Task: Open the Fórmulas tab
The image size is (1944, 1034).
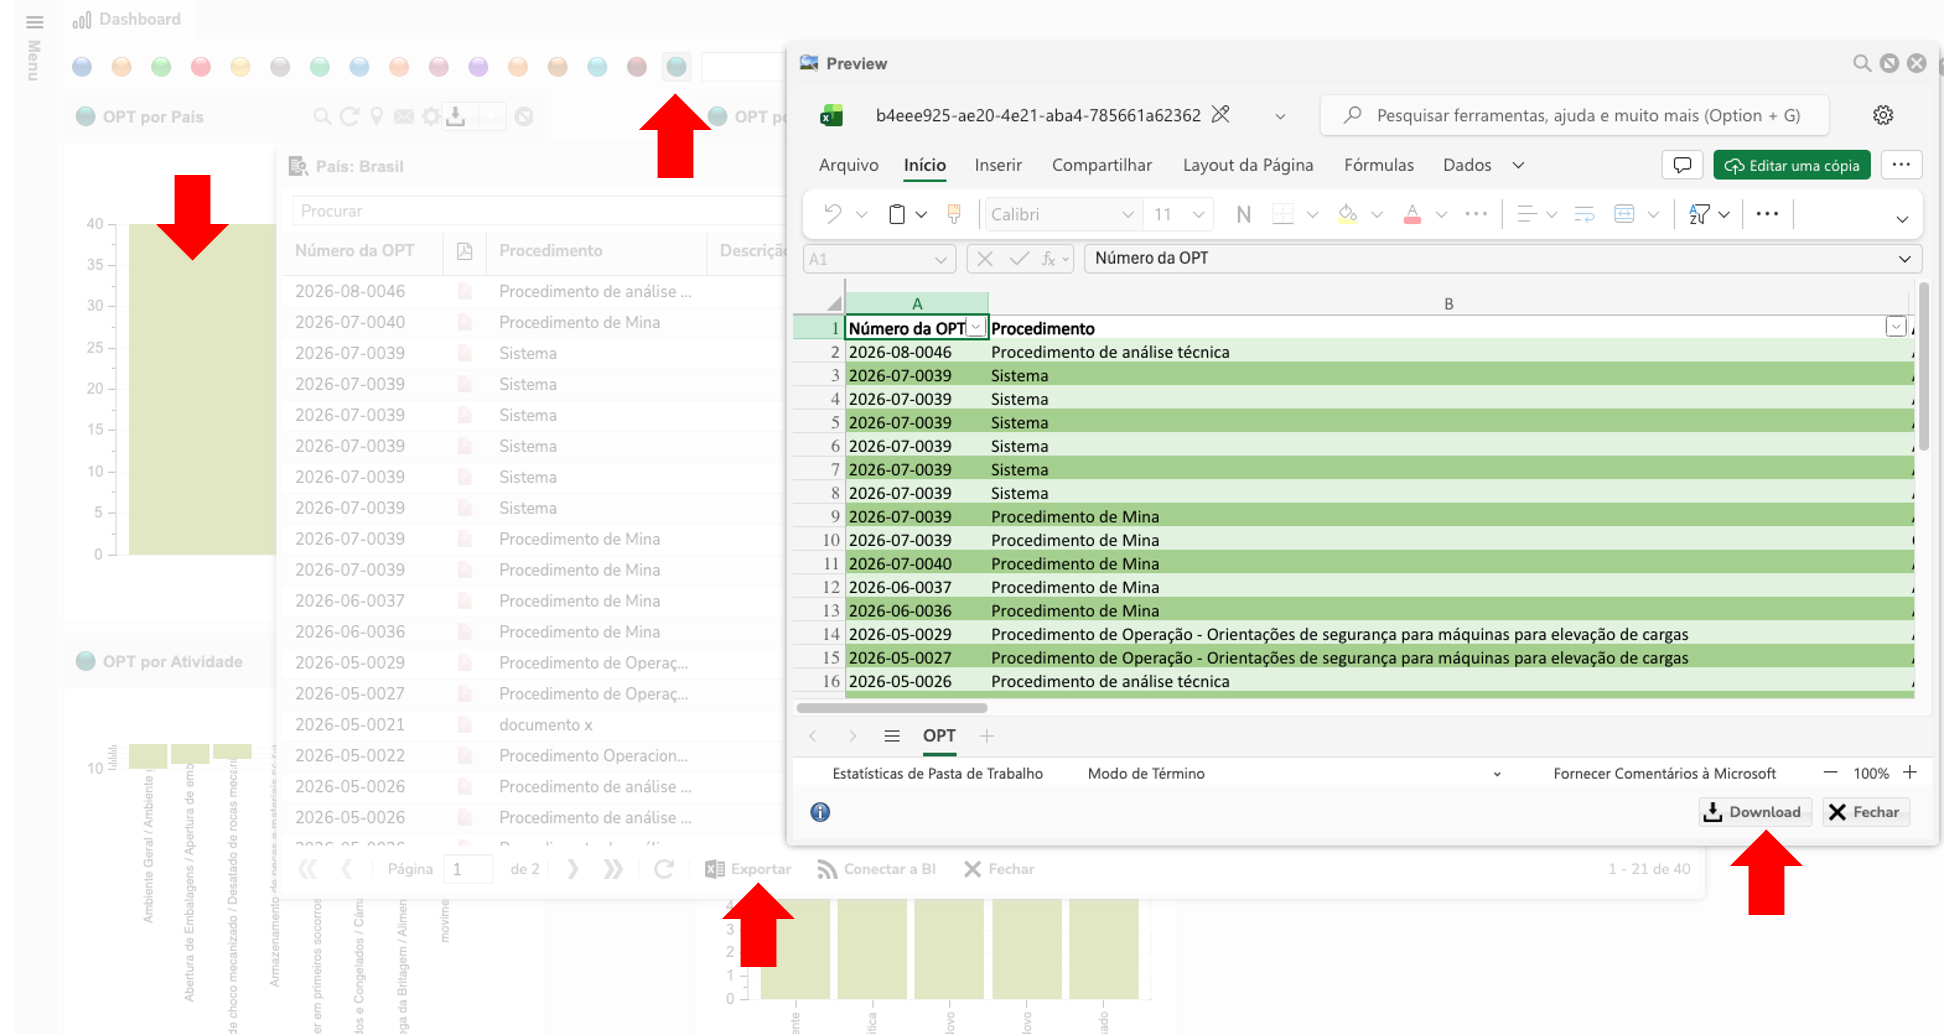Action: click(x=1379, y=165)
